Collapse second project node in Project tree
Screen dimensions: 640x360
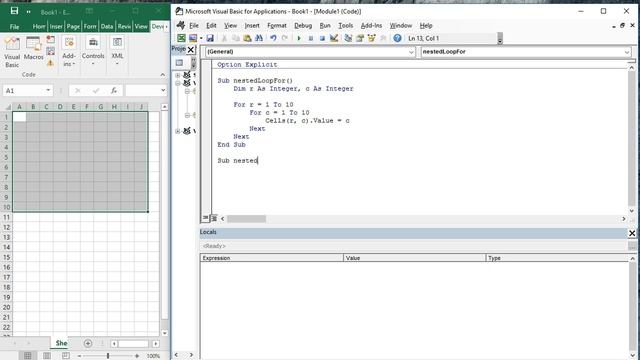178,83
